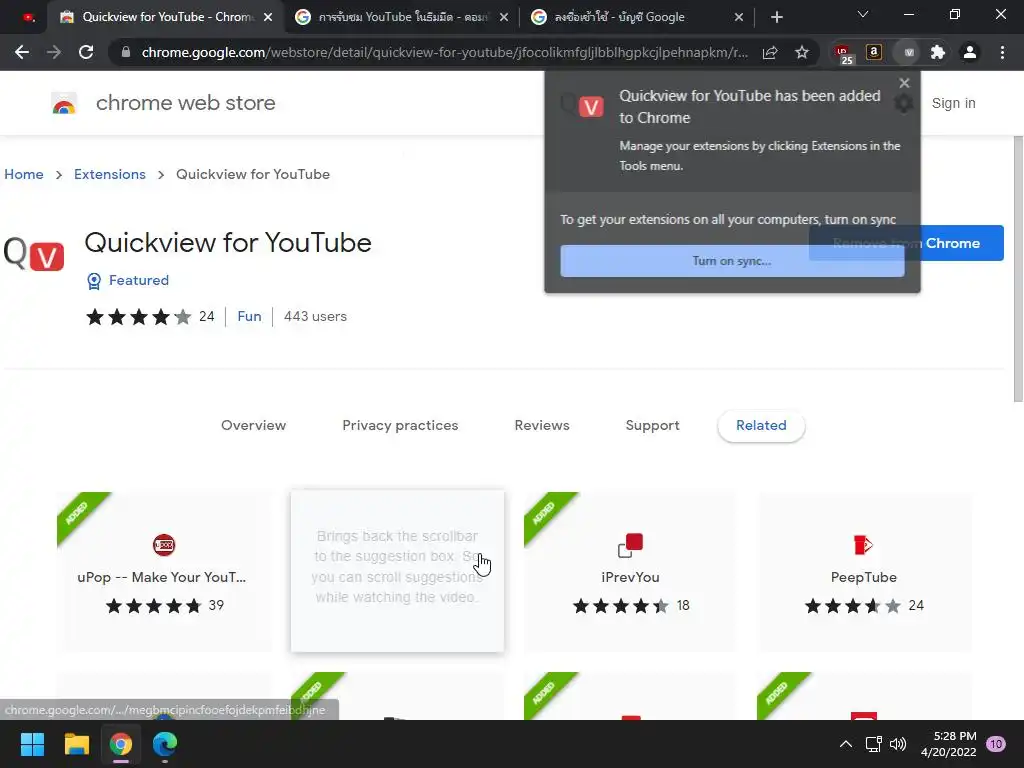Image resolution: width=1024 pixels, height=768 pixels.
Task: Open new tab with plus button
Action: tap(776, 17)
